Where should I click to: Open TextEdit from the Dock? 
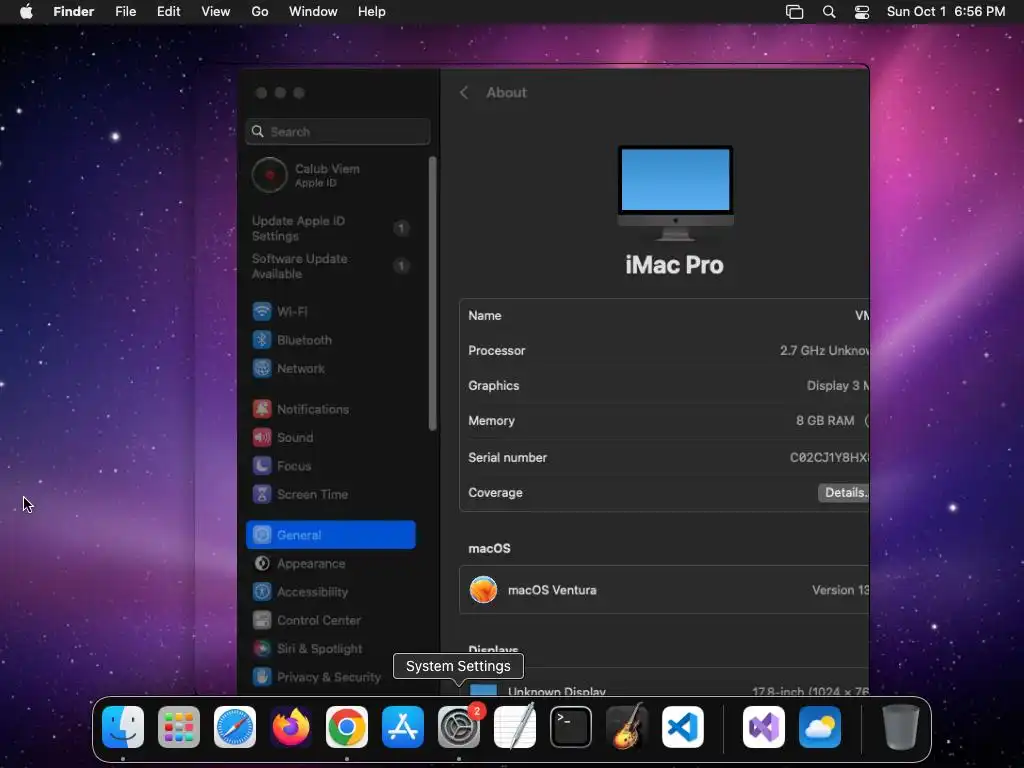pyautogui.click(x=515, y=727)
